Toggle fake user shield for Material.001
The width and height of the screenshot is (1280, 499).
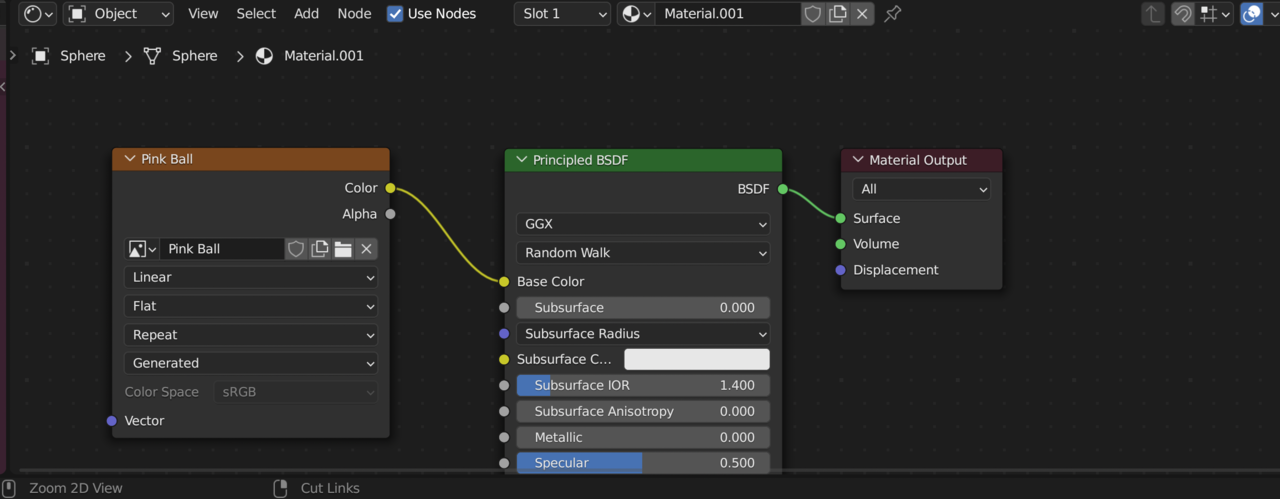coord(813,14)
